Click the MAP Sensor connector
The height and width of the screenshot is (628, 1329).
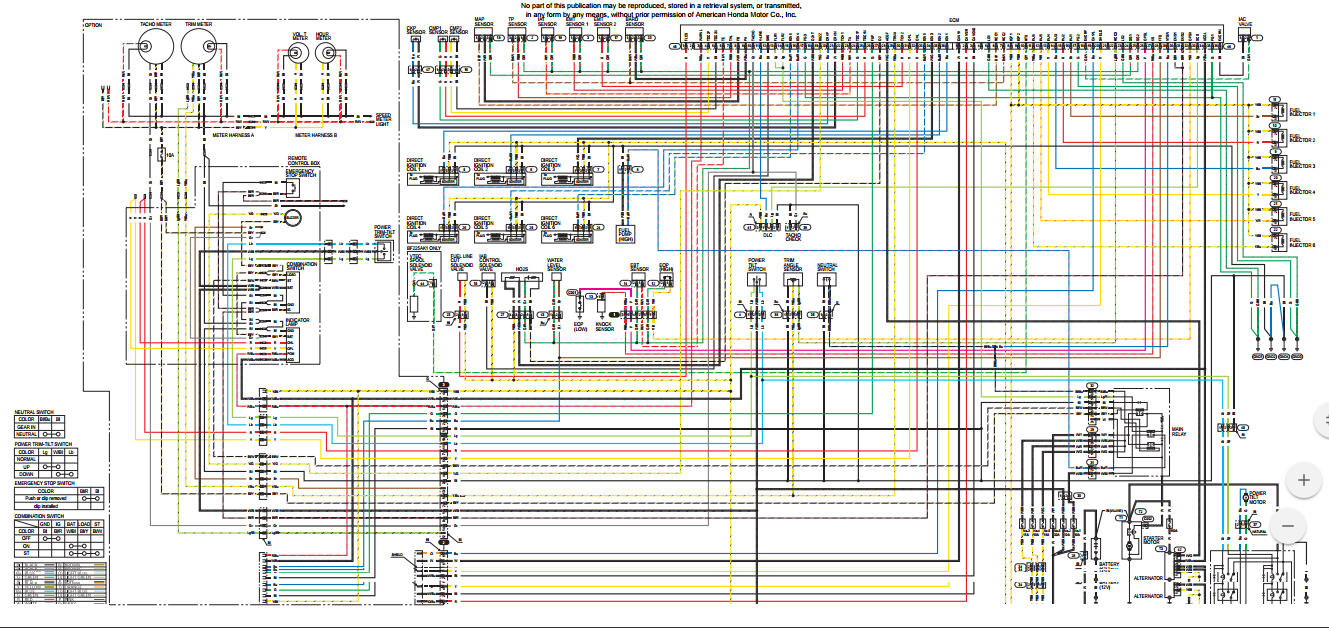click(x=482, y=37)
